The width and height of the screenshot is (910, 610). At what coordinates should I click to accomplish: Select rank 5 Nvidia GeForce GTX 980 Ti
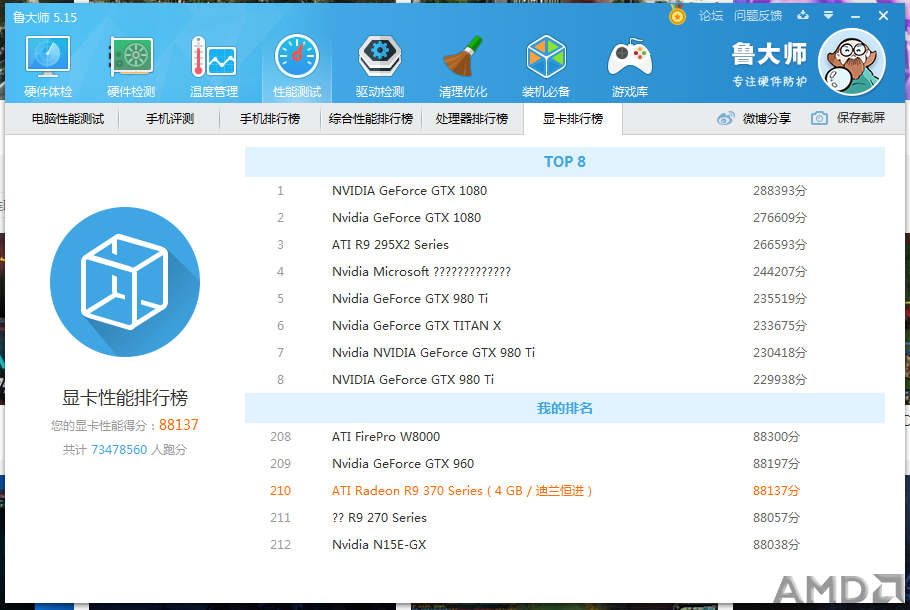tap(565, 298)
